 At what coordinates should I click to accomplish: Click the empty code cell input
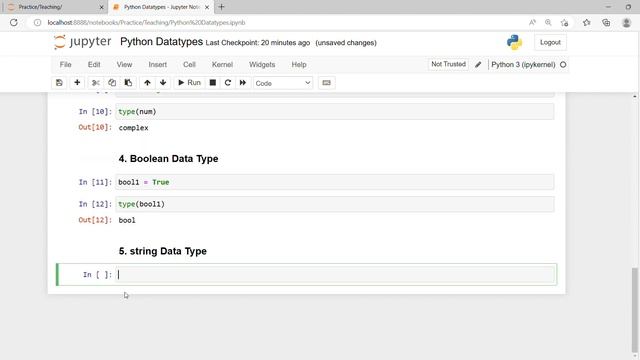336,275
